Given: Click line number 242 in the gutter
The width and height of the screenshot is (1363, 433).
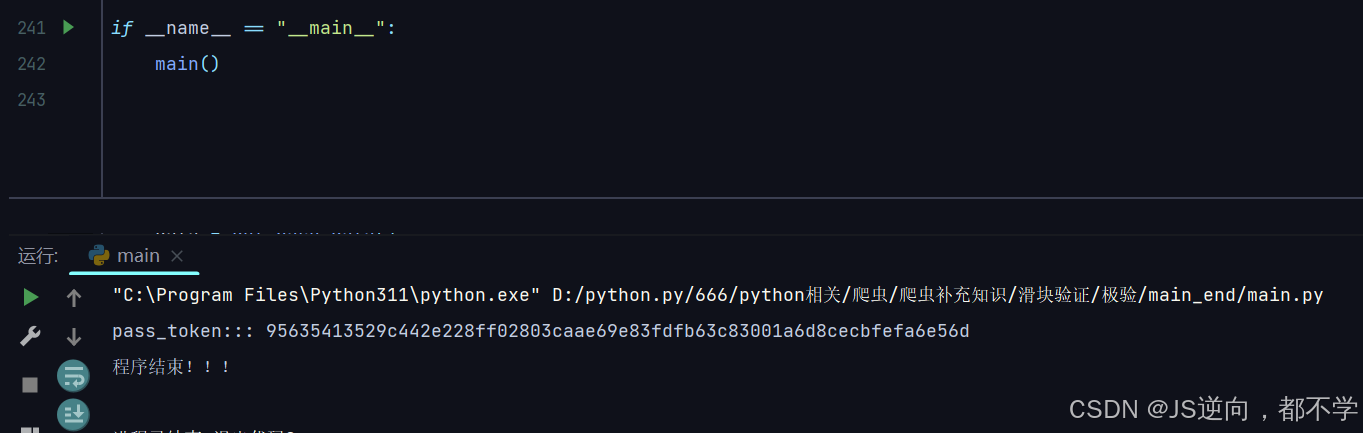Looking at the screenshot, I should 32,64.
